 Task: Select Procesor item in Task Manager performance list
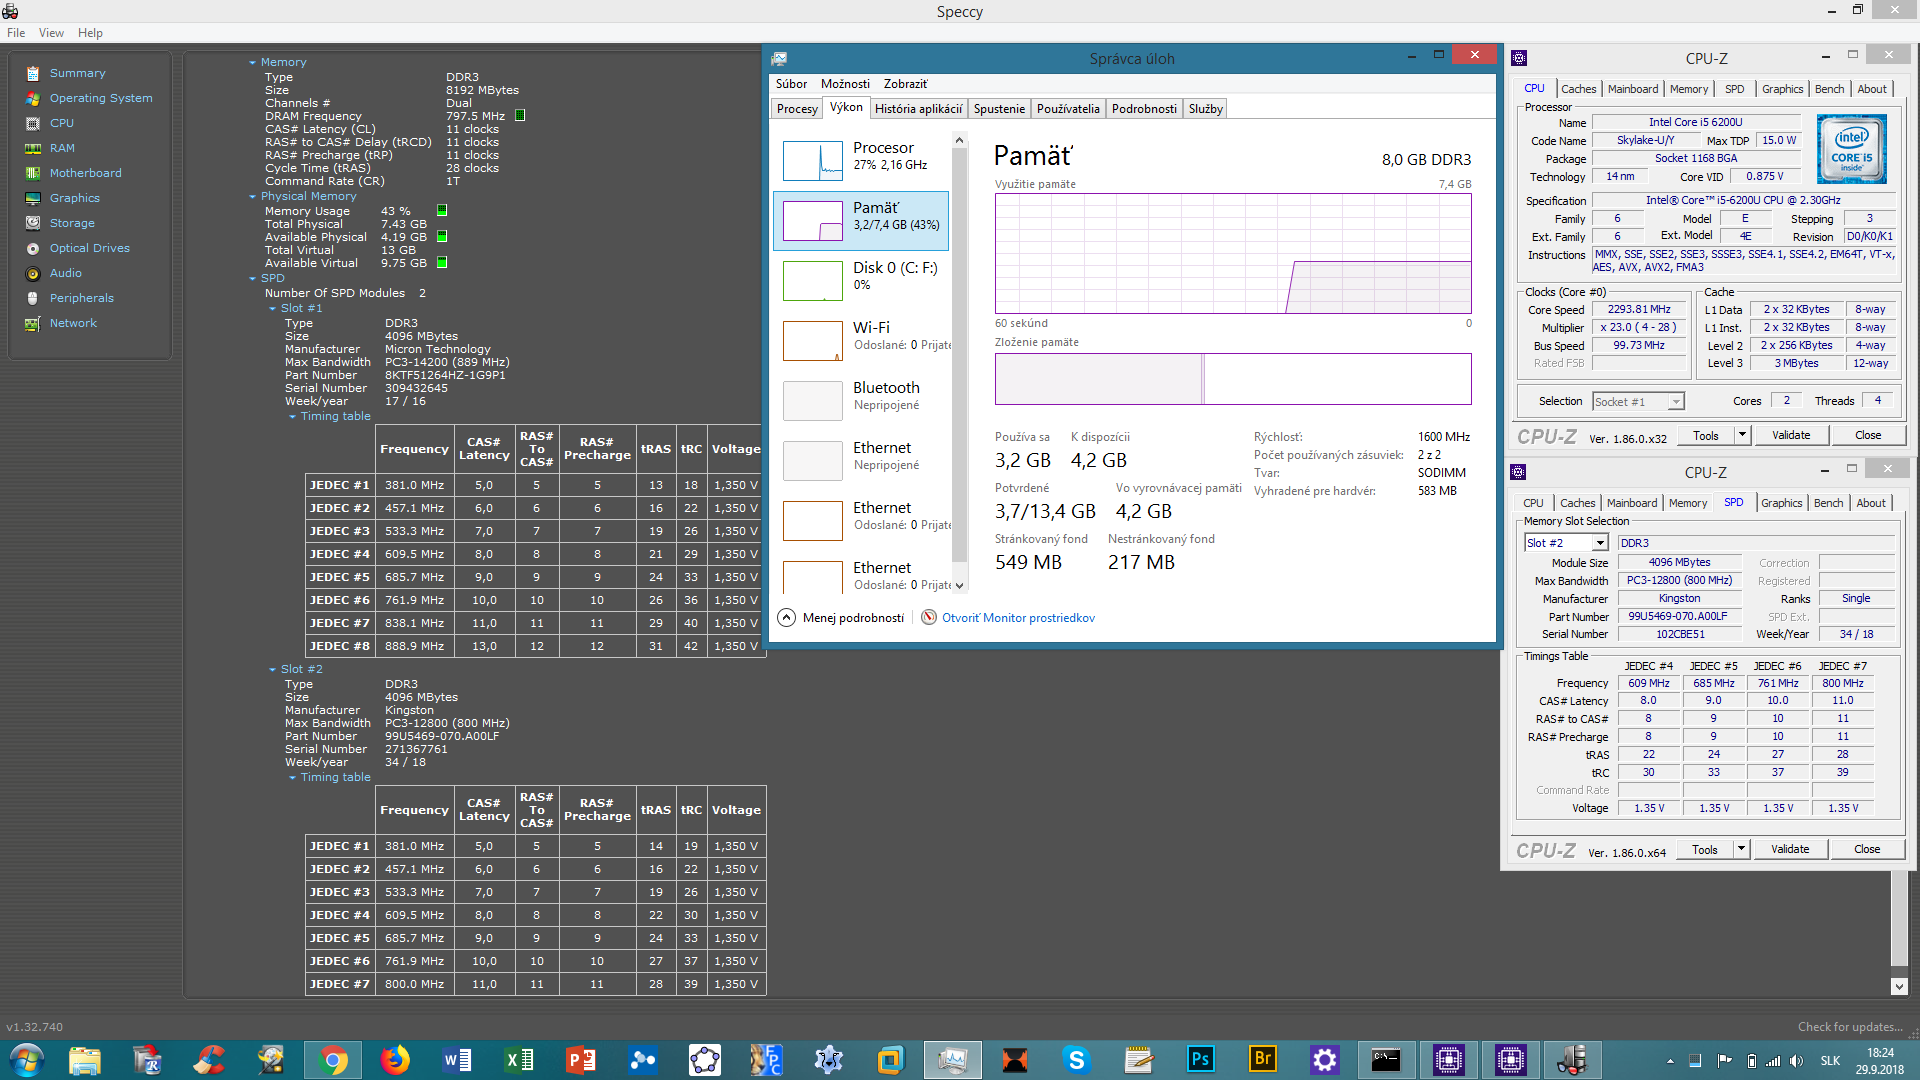[861, 160]
